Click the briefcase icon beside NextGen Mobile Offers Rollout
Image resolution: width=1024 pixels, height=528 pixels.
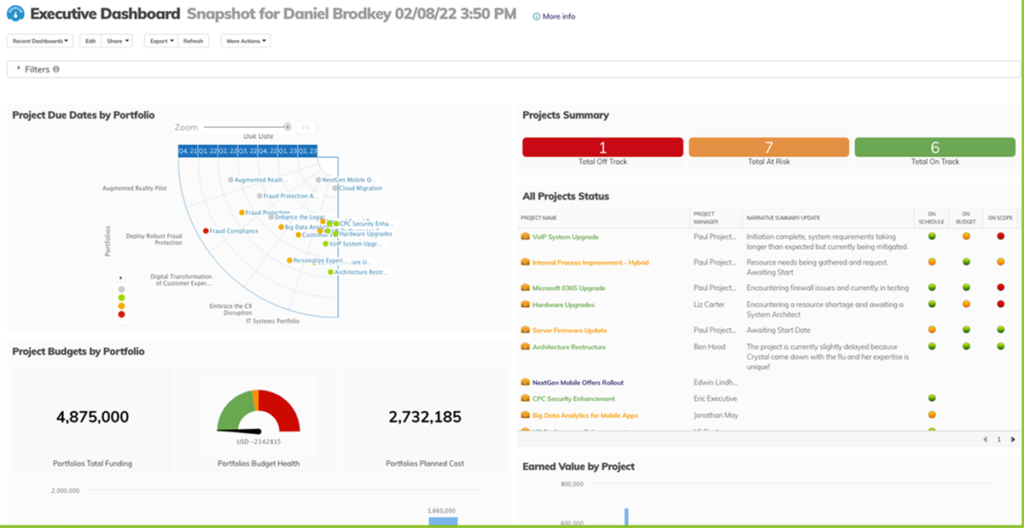tap(525, 382)
